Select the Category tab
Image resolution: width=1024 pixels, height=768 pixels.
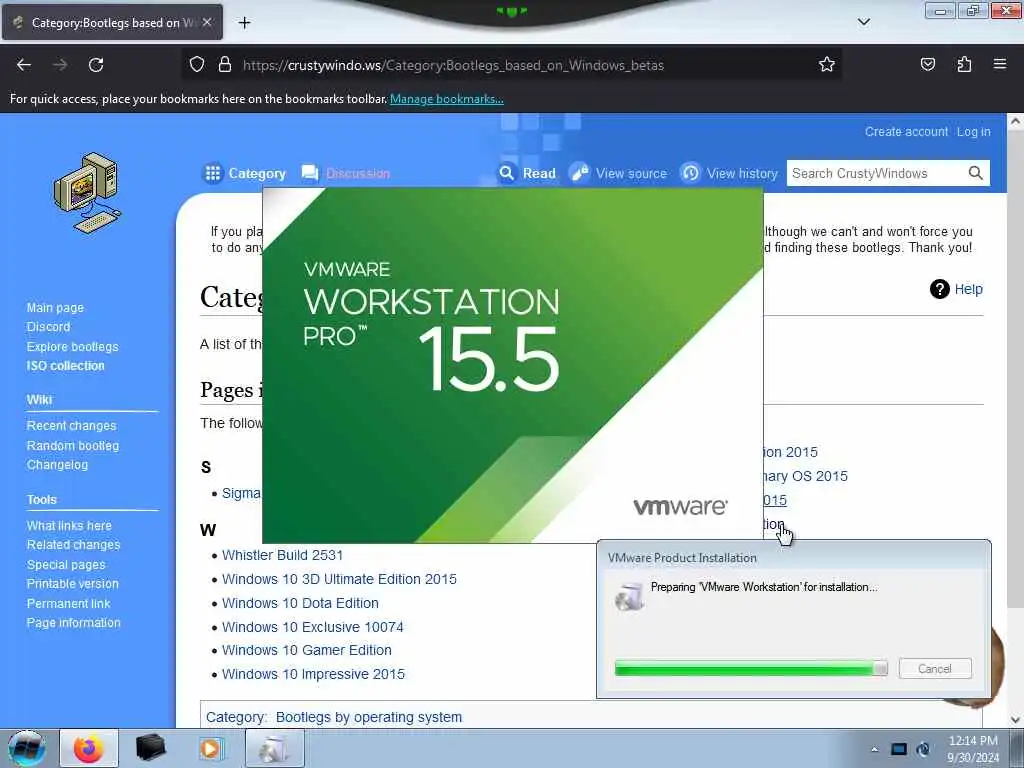(x=245, y=173)
